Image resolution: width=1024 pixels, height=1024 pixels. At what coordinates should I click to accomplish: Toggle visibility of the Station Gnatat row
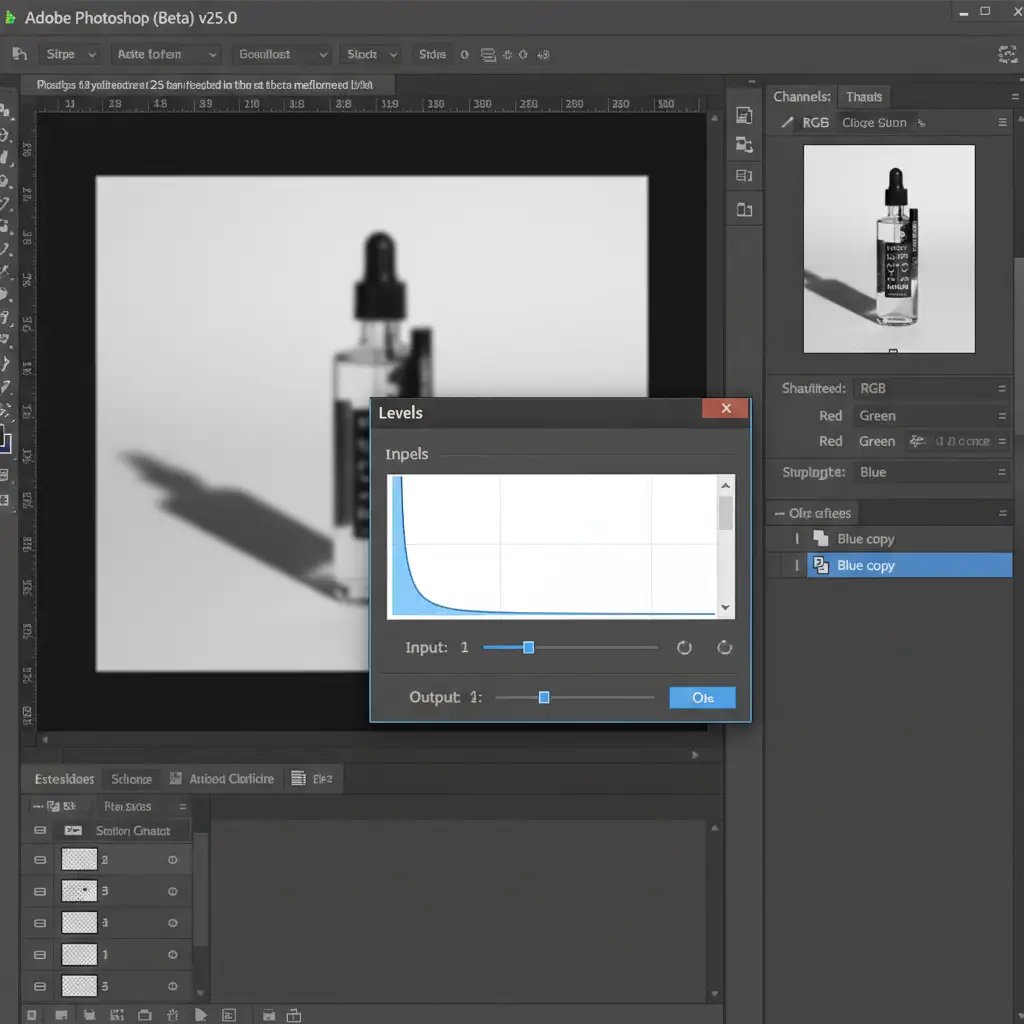coord(40,830)
